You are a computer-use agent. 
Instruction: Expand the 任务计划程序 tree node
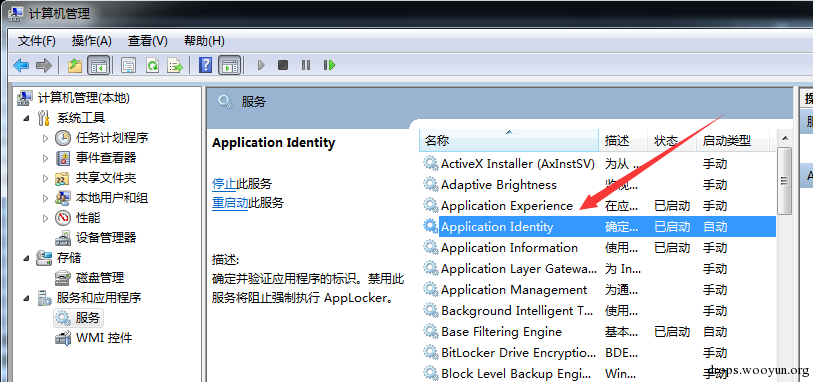tap(46, 138)
